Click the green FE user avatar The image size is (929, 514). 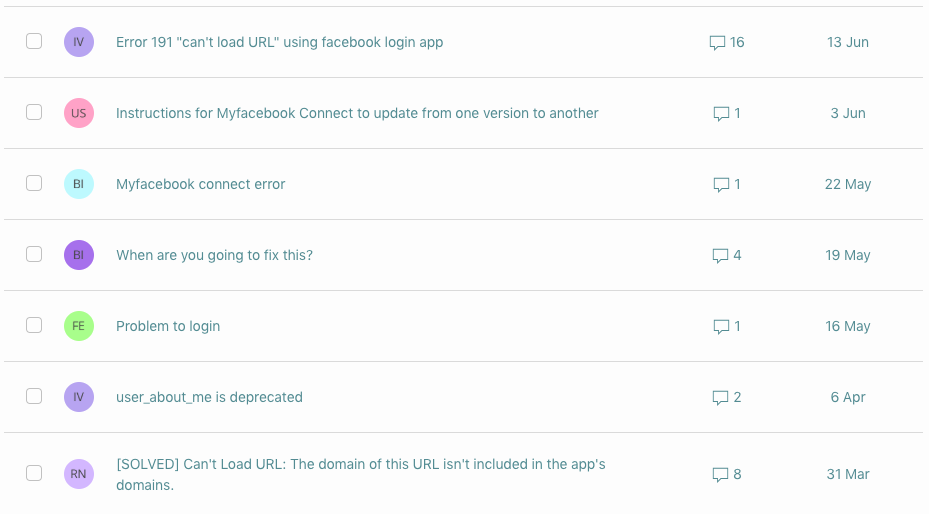tap(79, 326)
